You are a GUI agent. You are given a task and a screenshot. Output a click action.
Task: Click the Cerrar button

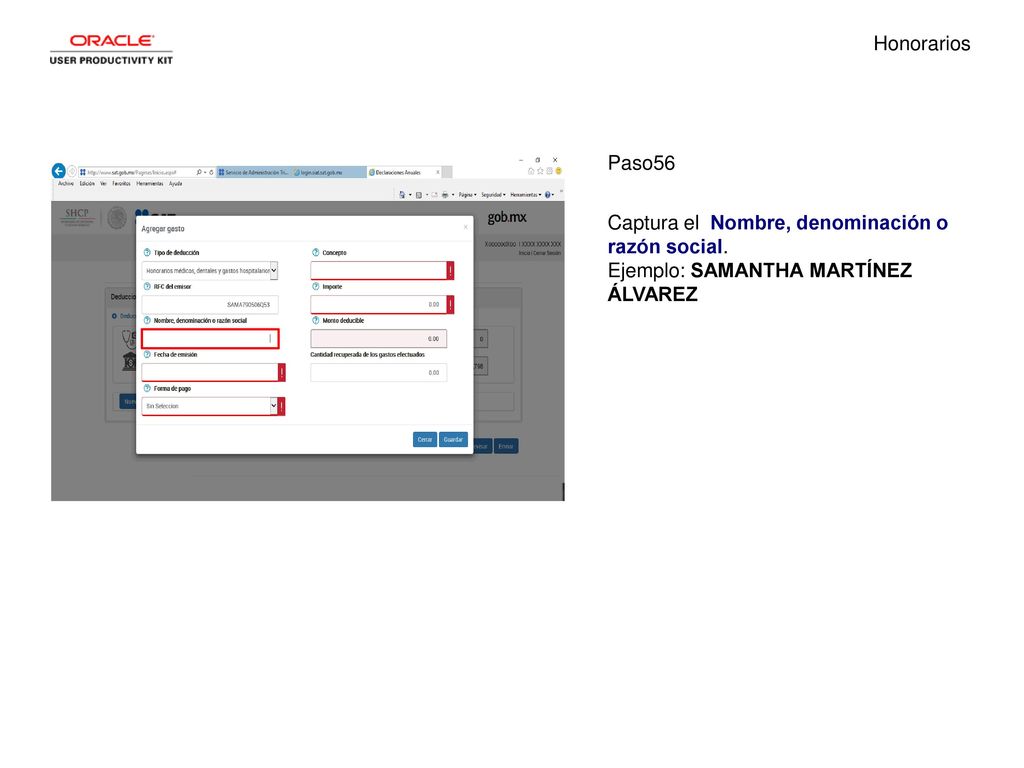tap(424, 440)
